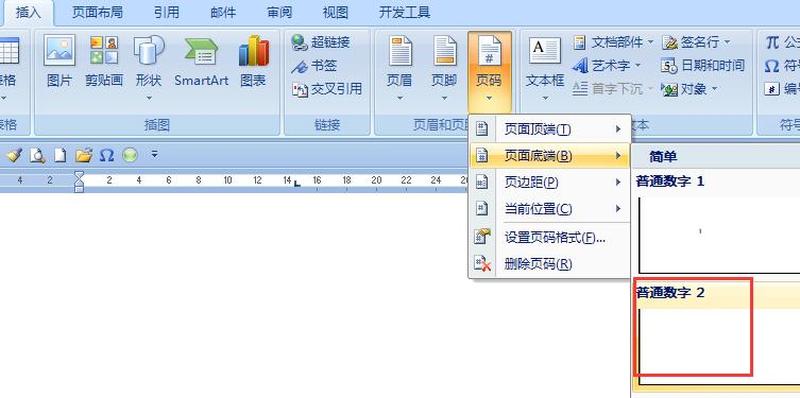Open 文档部件 quick parts menu

[613, 42]
